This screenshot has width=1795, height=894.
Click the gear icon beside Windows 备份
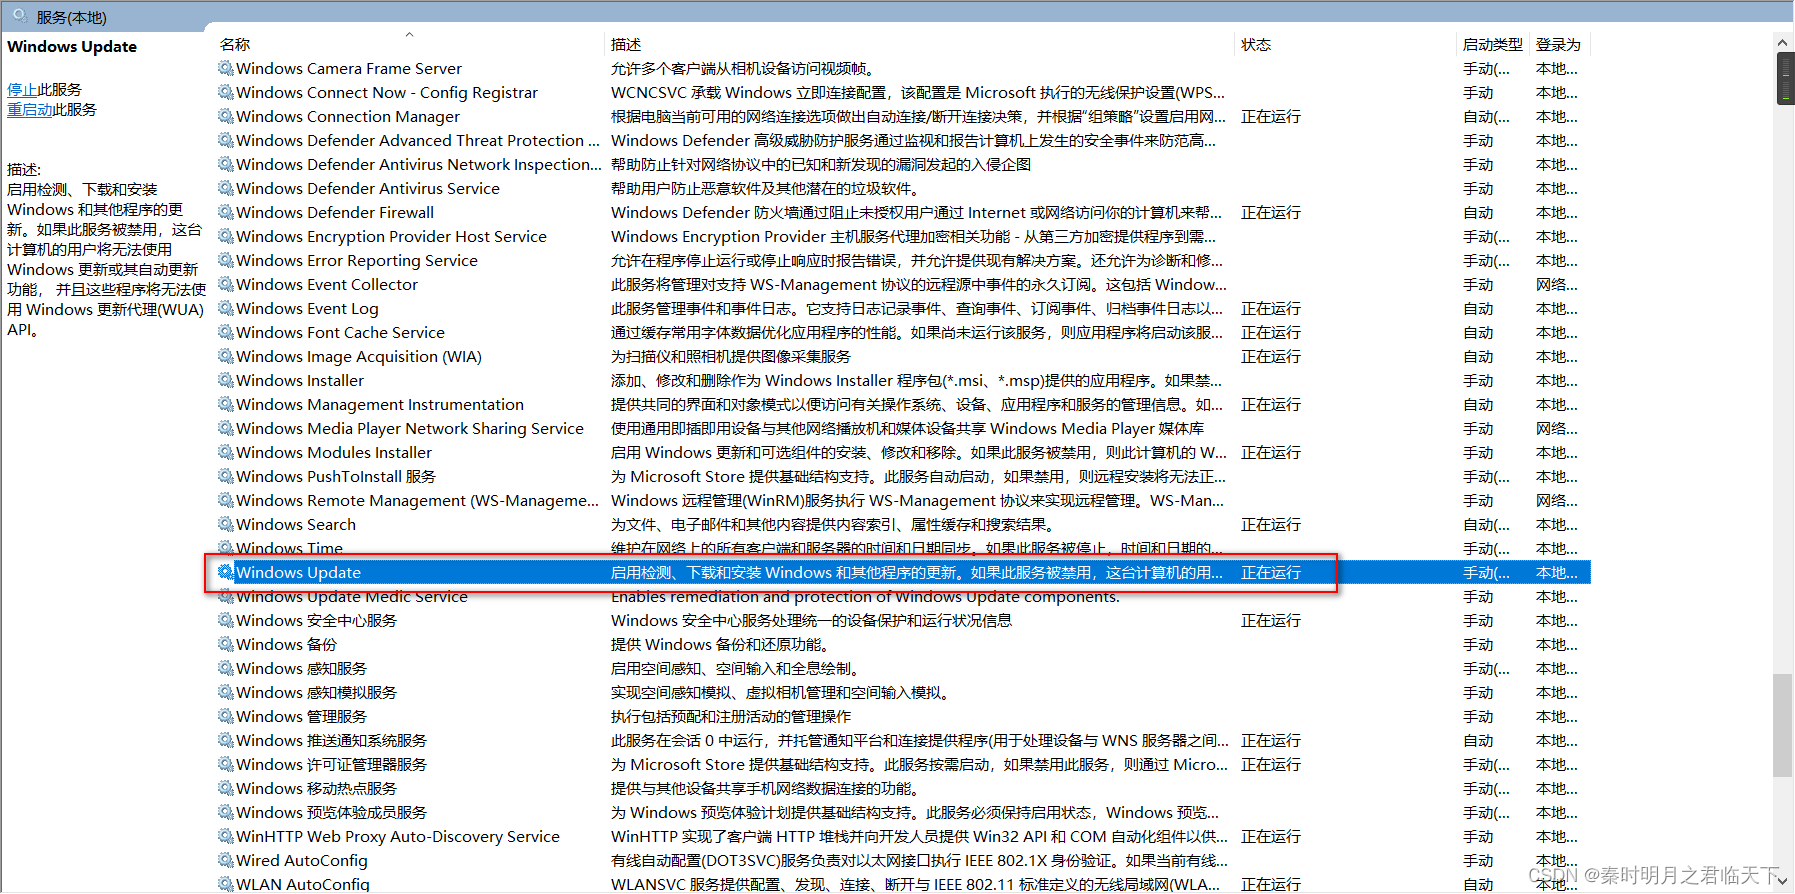click(x=226, y=645)
